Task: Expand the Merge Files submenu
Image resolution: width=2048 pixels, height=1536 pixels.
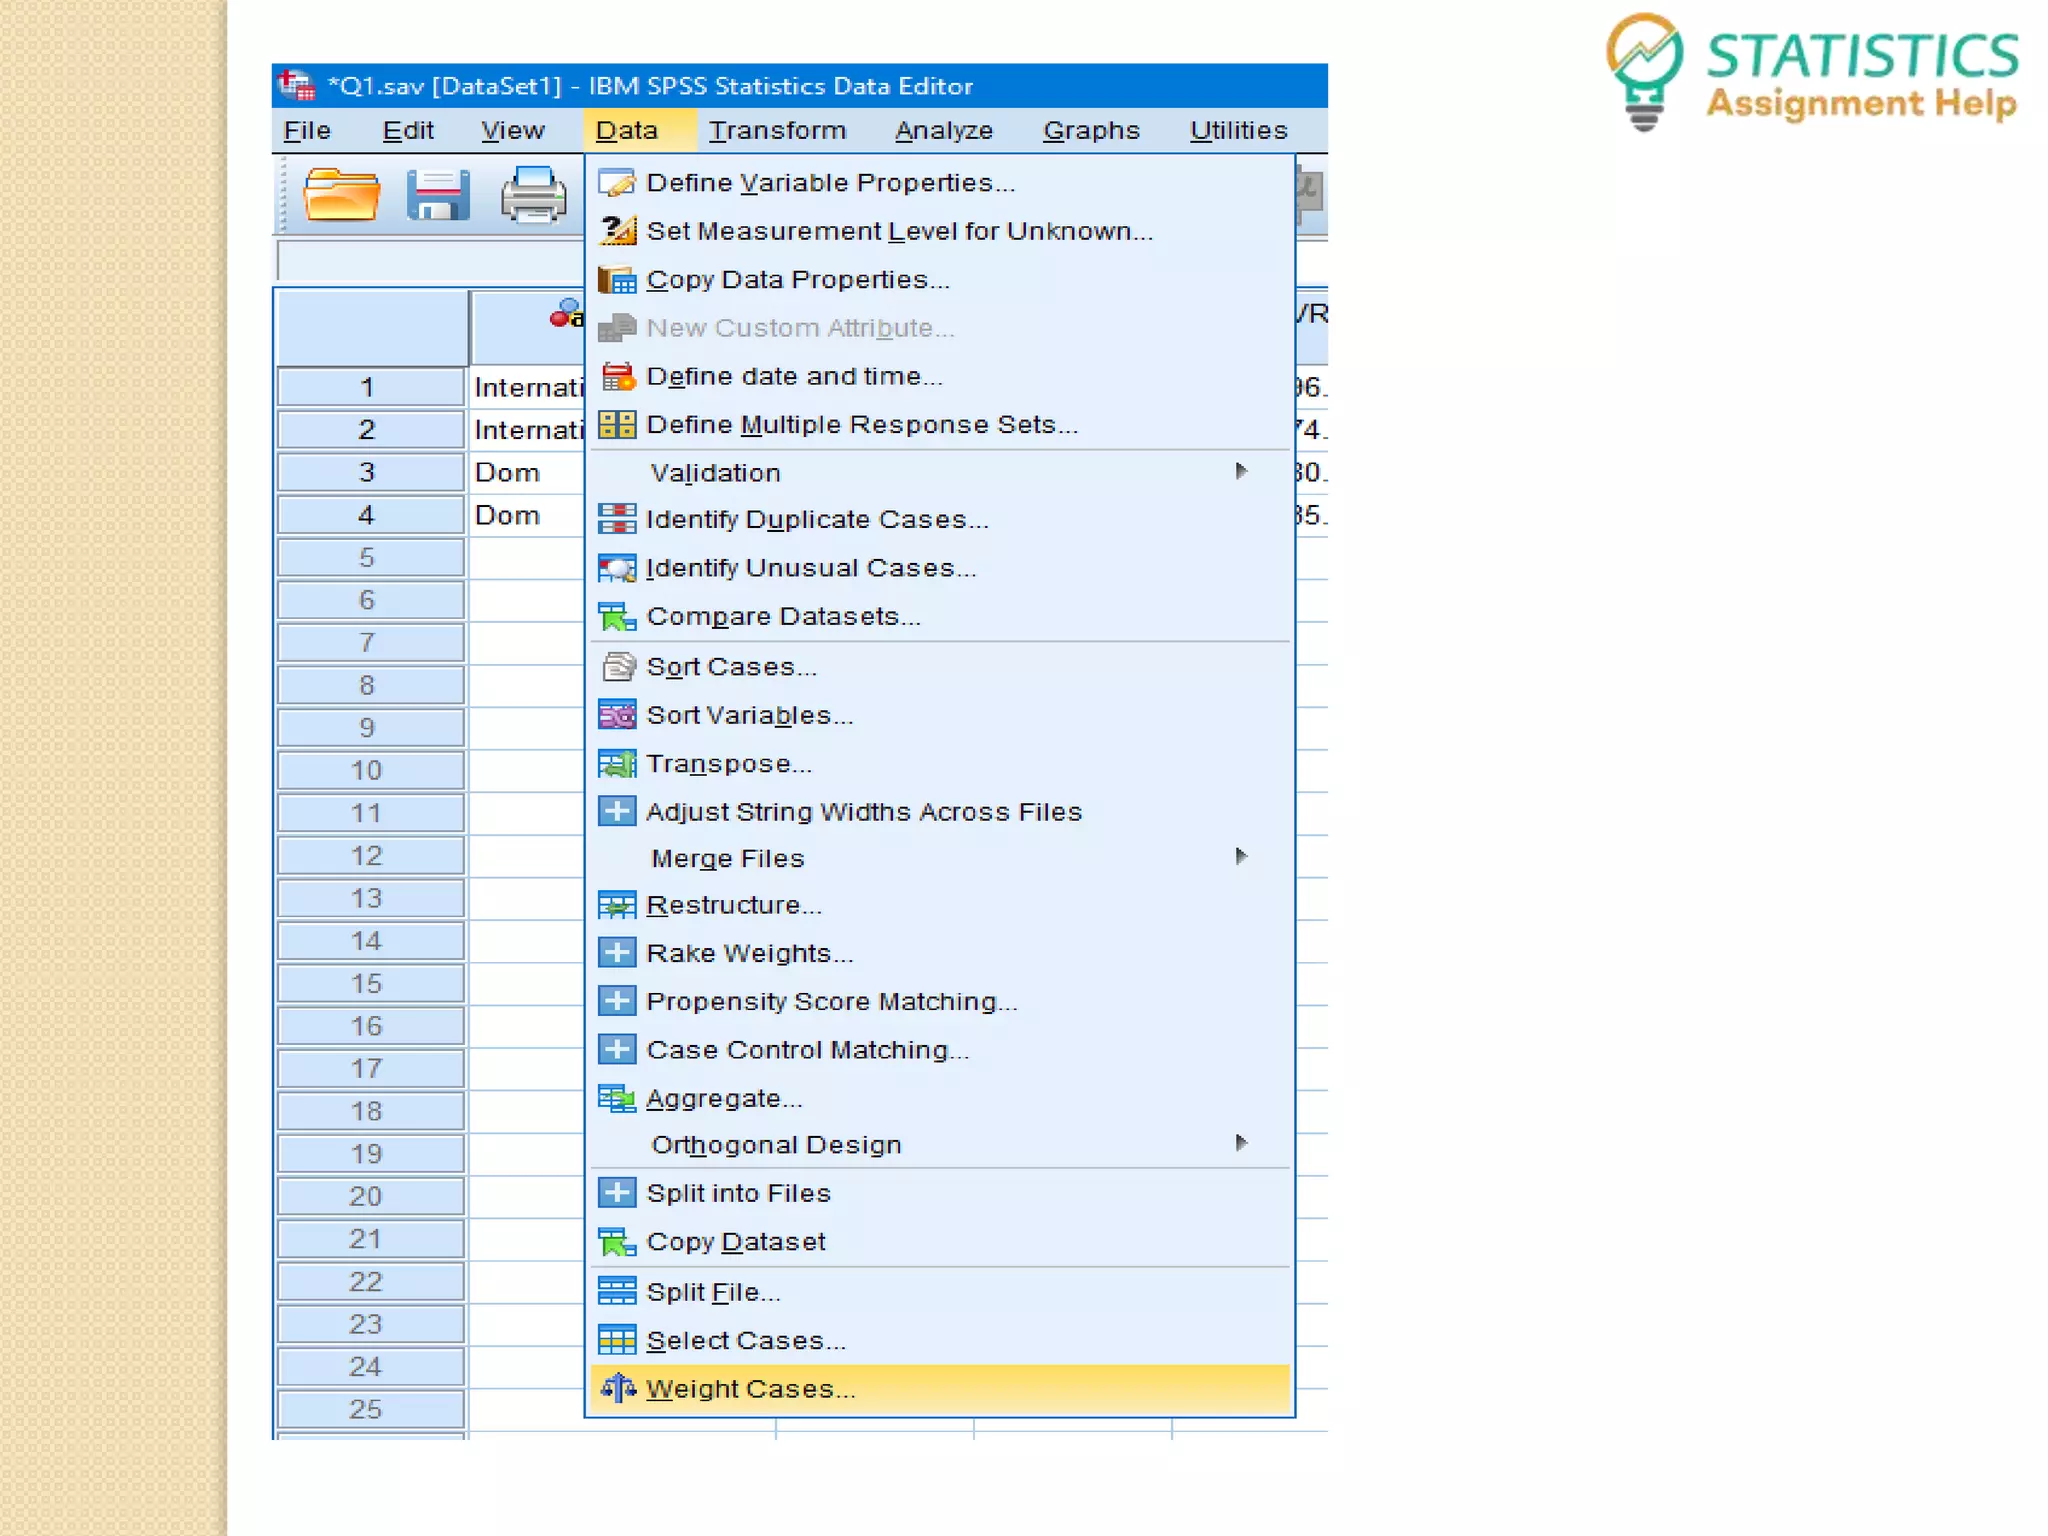Action: (1241, 857)
